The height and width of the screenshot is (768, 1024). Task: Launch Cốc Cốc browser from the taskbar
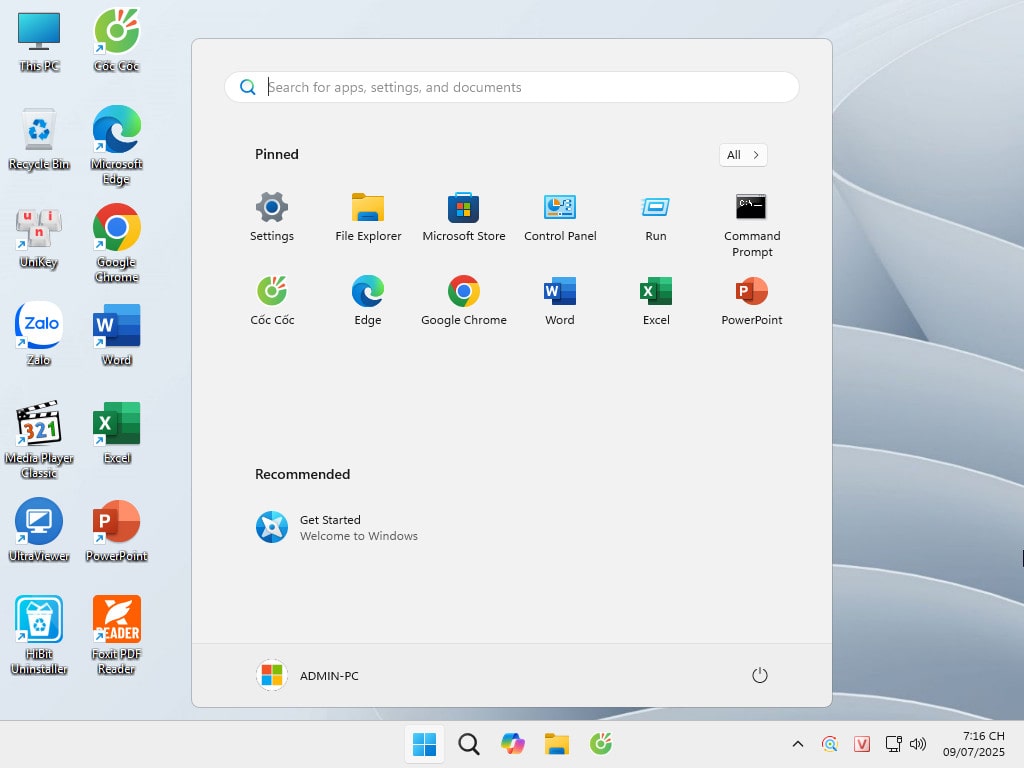click(x=601, y=743)
